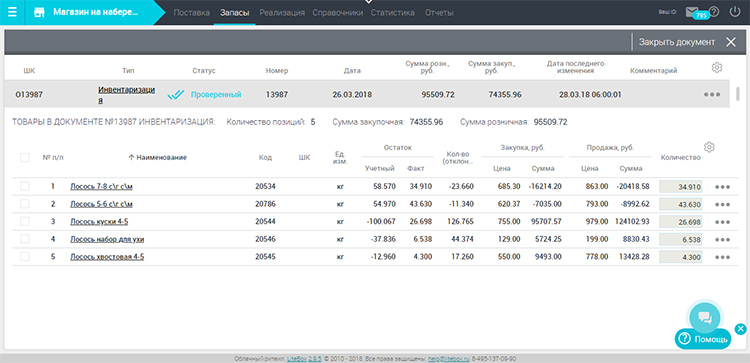
Task: Open the help question mark icon in header
Action: 714,11
